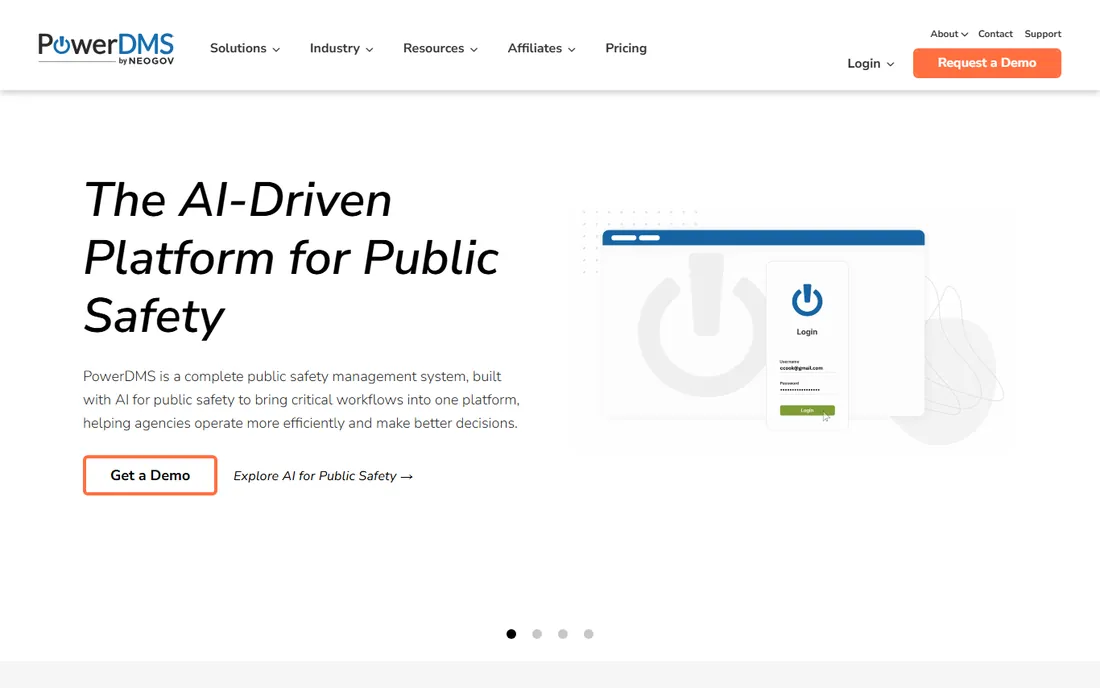Expand the Affiliates menu
The width and height of the screenshot is (1100, 688).
click(541, 48)
